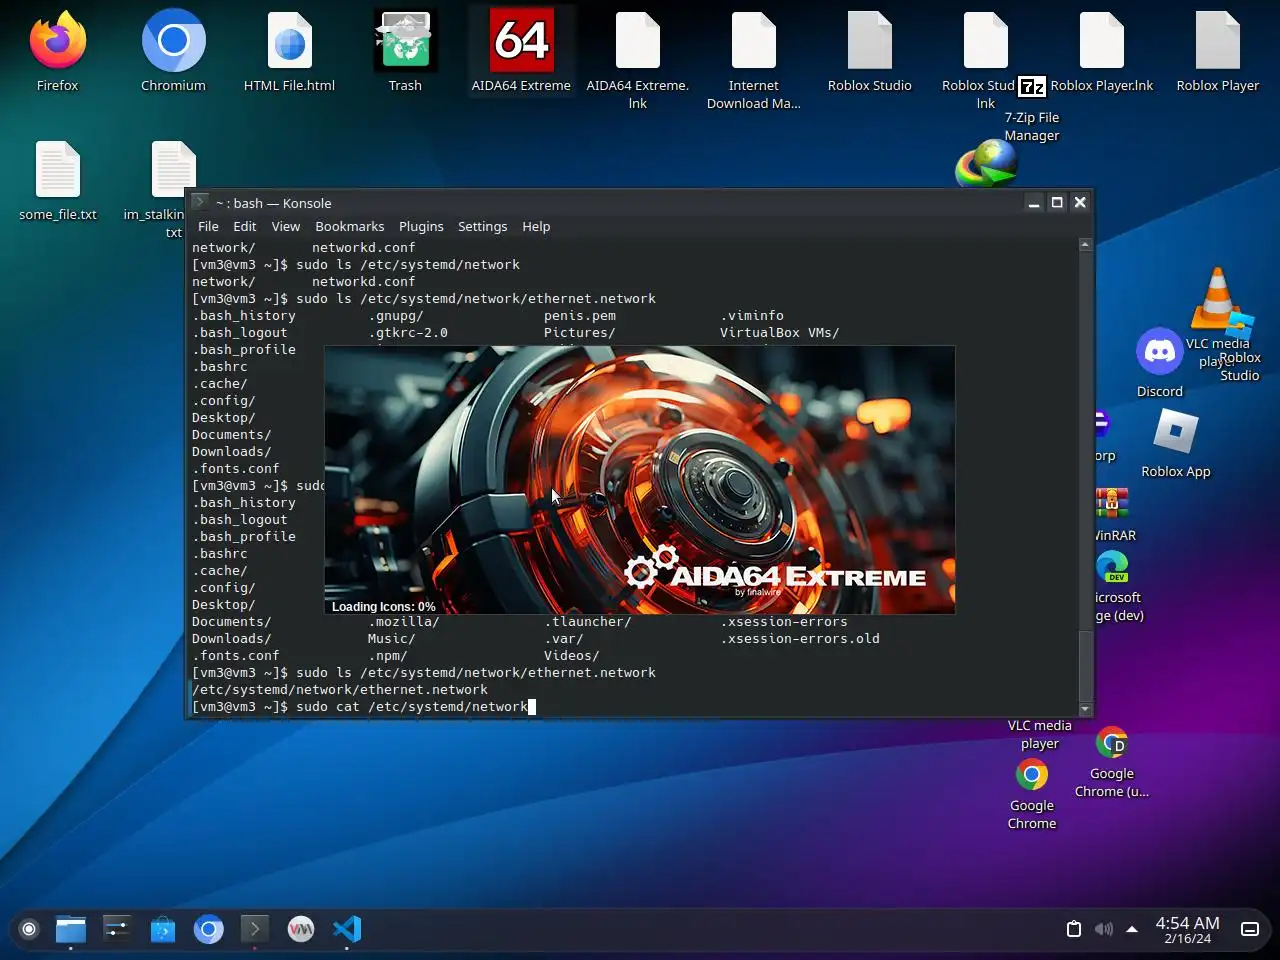Click the 'Videos/' entry in terminal
The image size is (1280, 960).
click(x=572, y=655)
